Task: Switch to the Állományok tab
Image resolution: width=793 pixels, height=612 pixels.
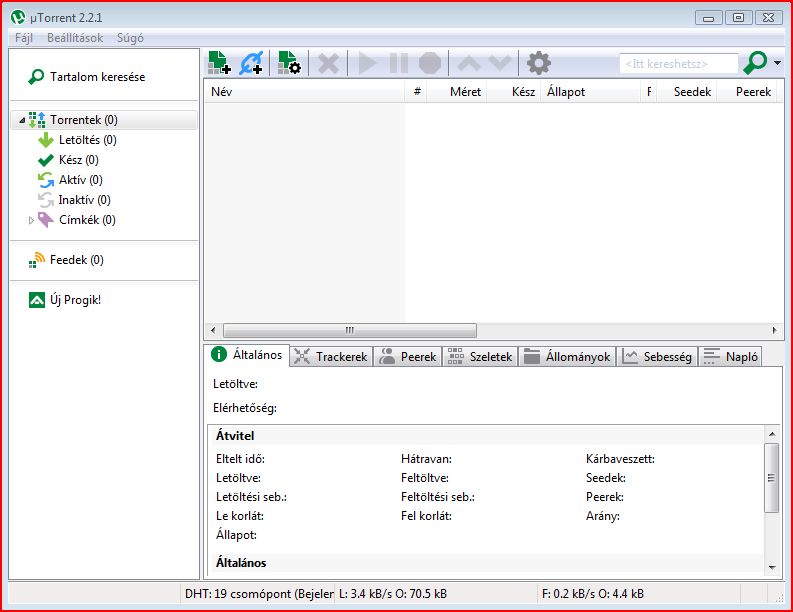Action: [567, 357]
